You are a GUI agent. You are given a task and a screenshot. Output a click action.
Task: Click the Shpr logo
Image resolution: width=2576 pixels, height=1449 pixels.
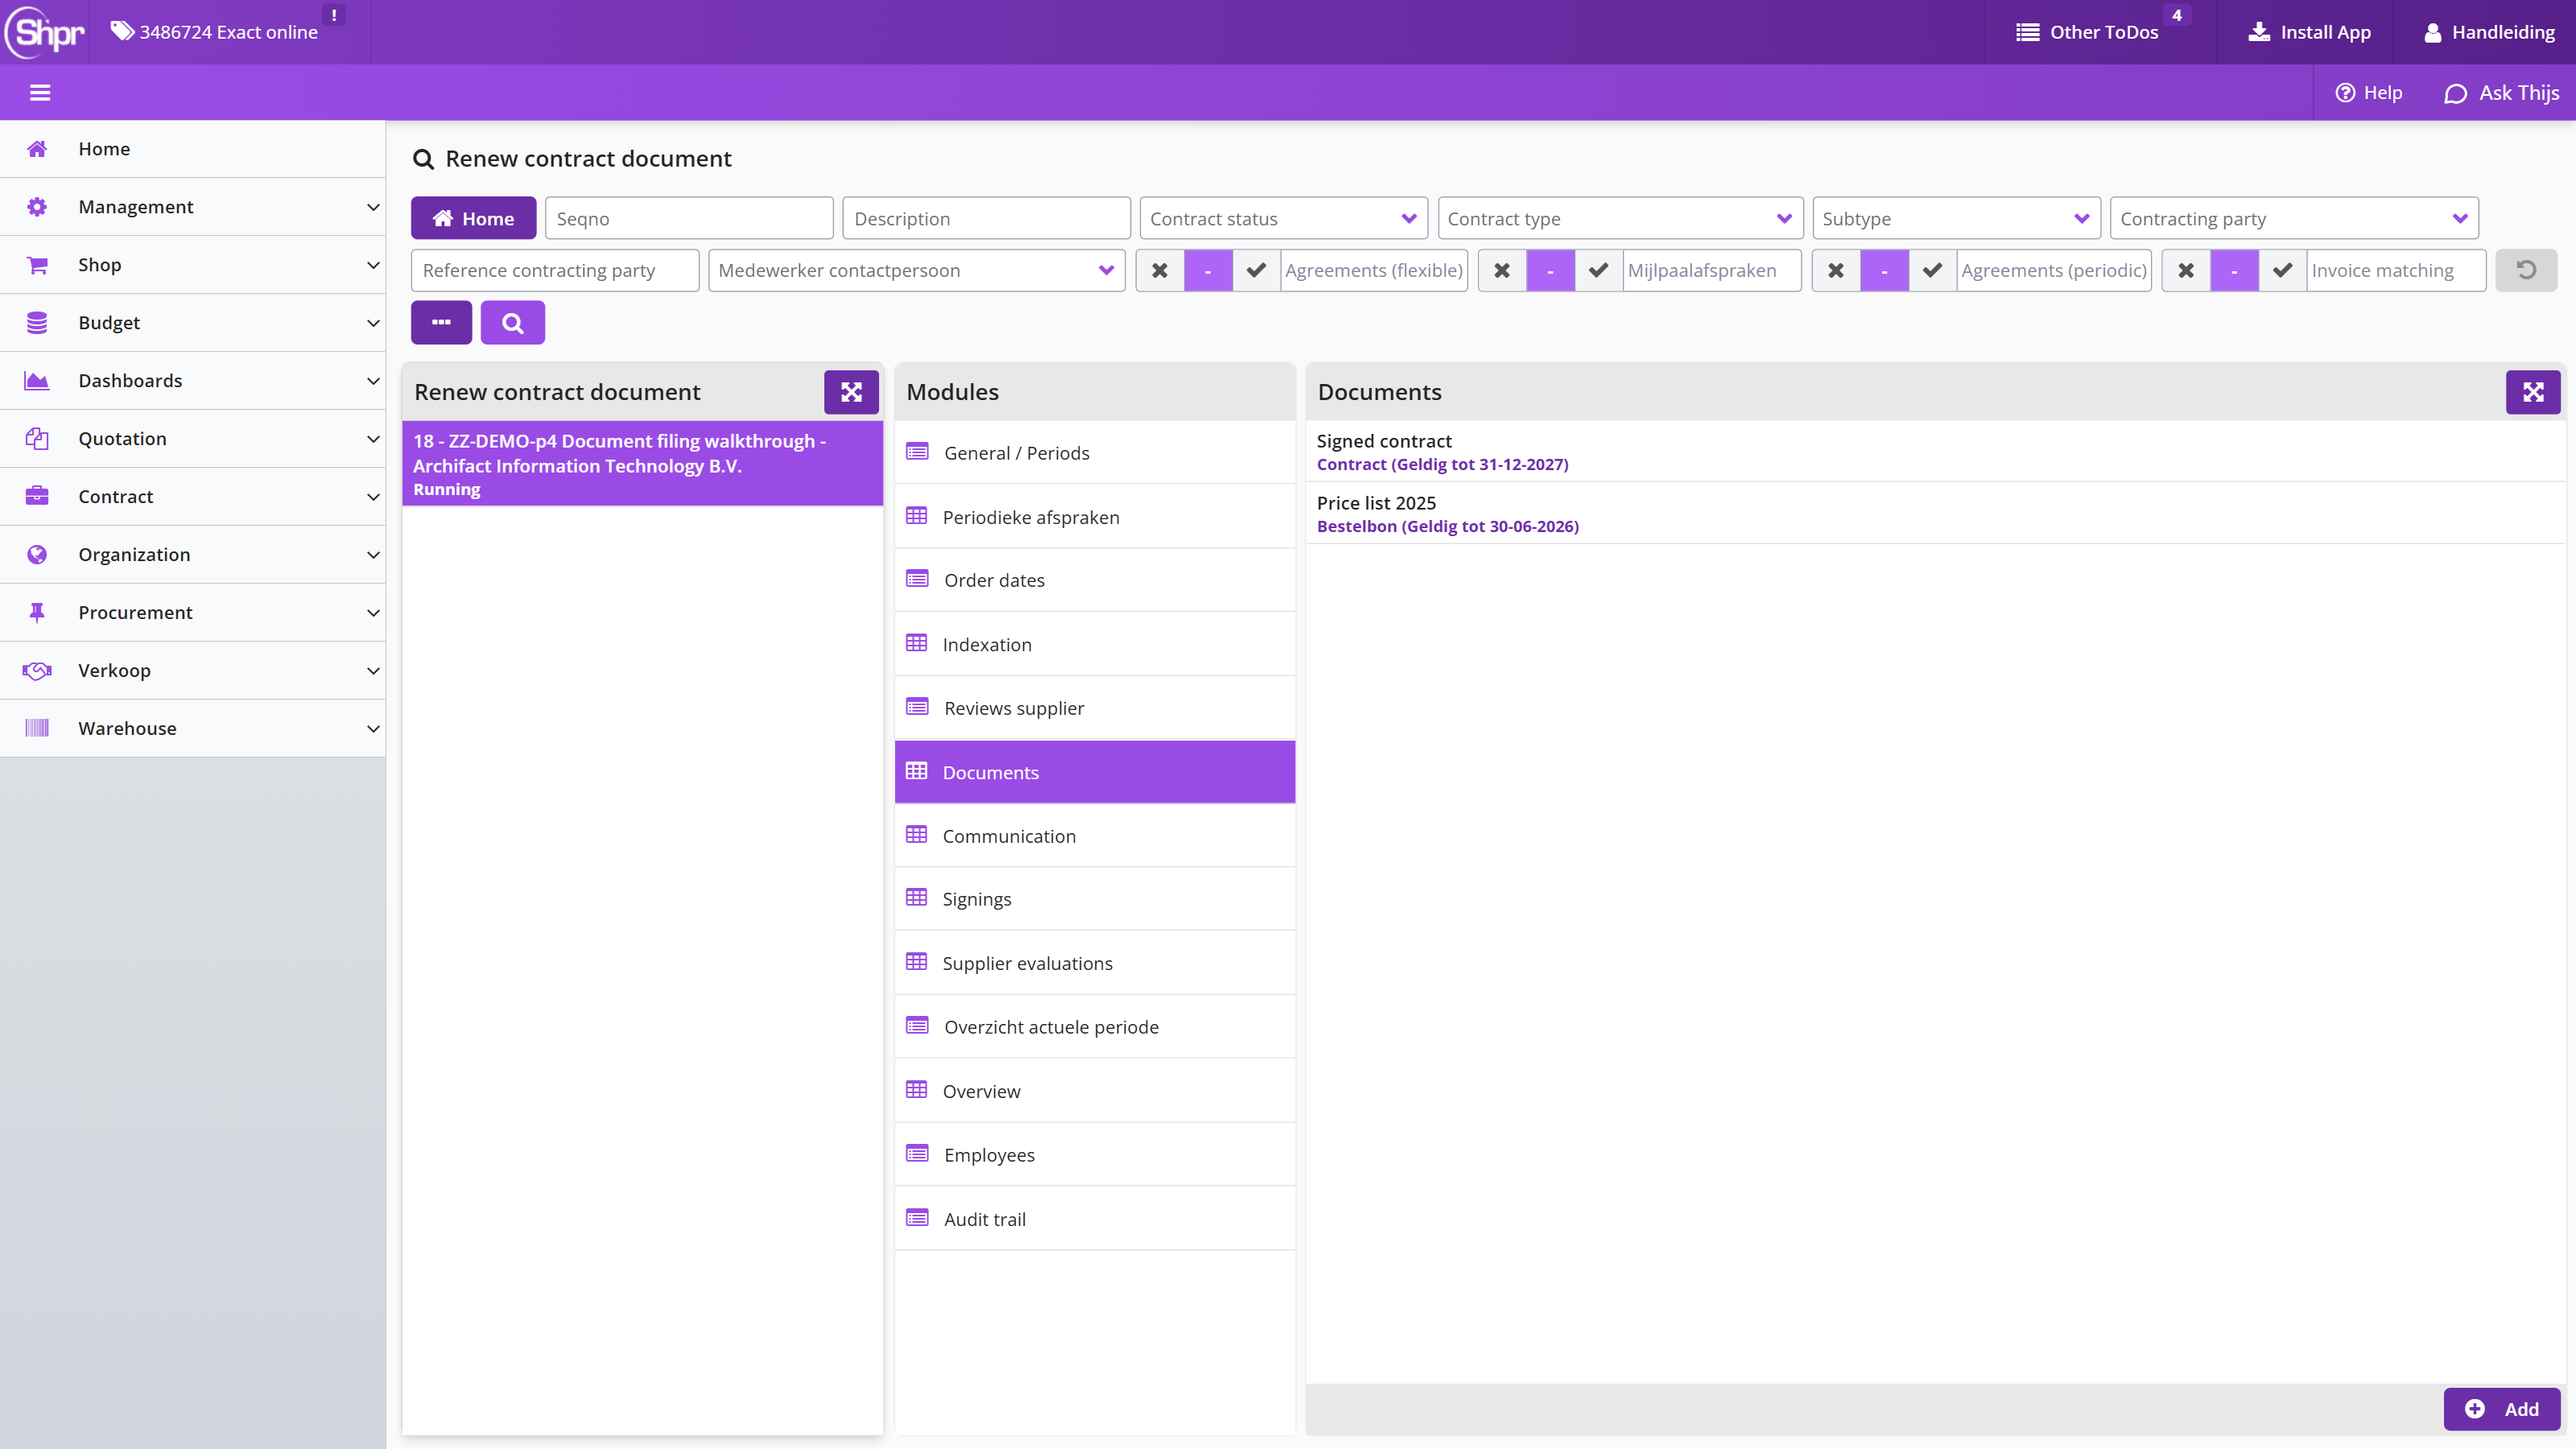point(45,32)
